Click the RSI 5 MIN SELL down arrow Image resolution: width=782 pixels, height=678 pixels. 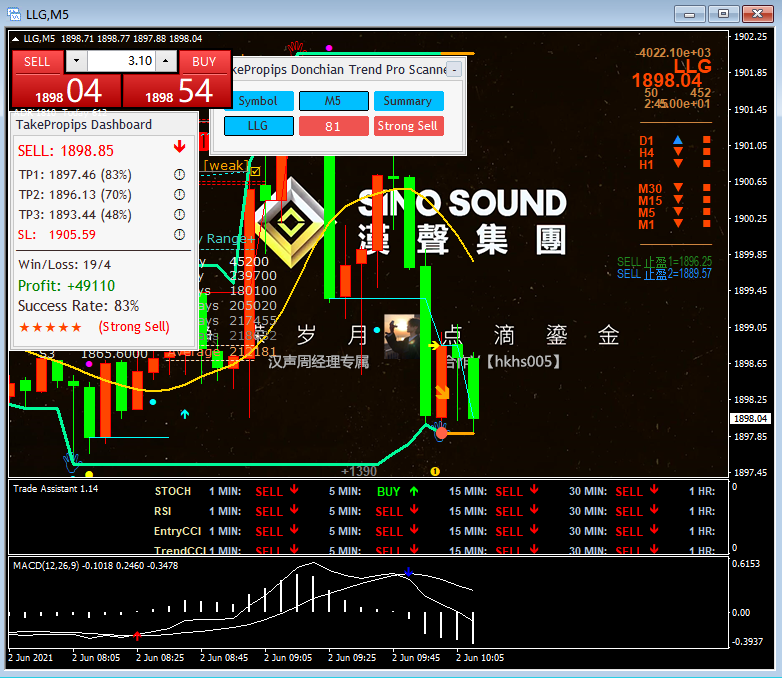414,509
